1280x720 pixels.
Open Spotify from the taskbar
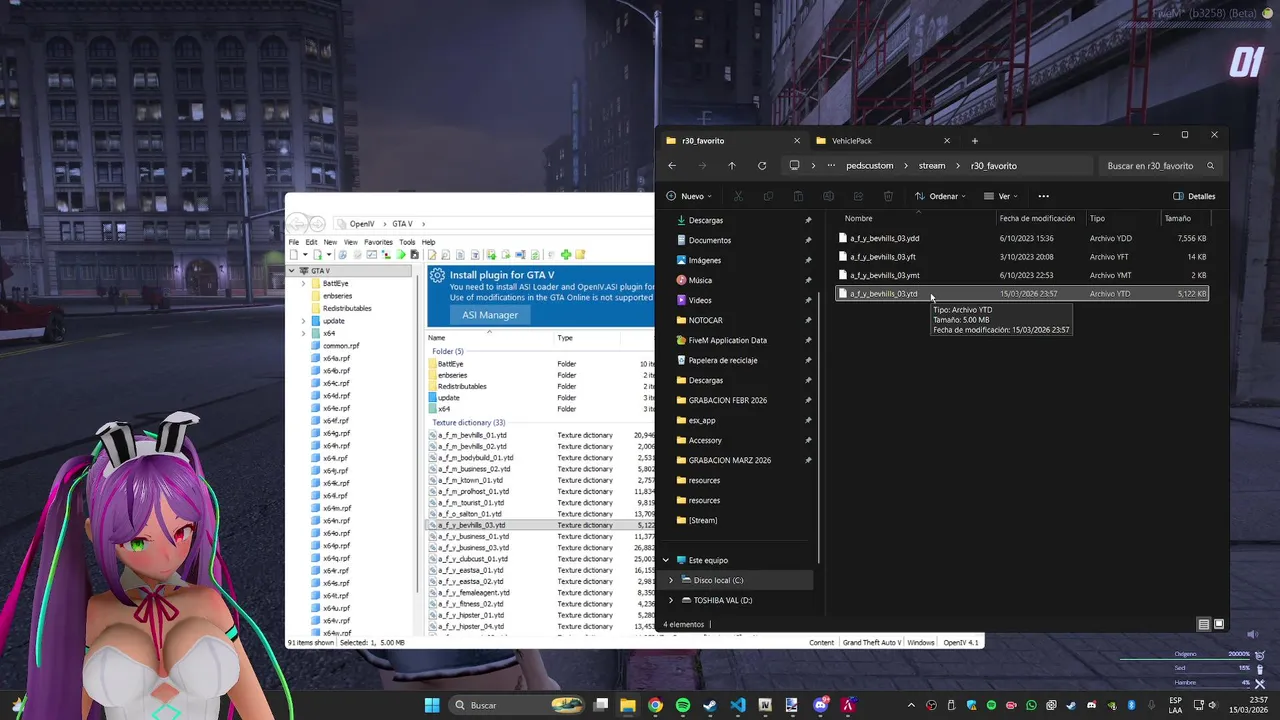(x=683, y=705)
